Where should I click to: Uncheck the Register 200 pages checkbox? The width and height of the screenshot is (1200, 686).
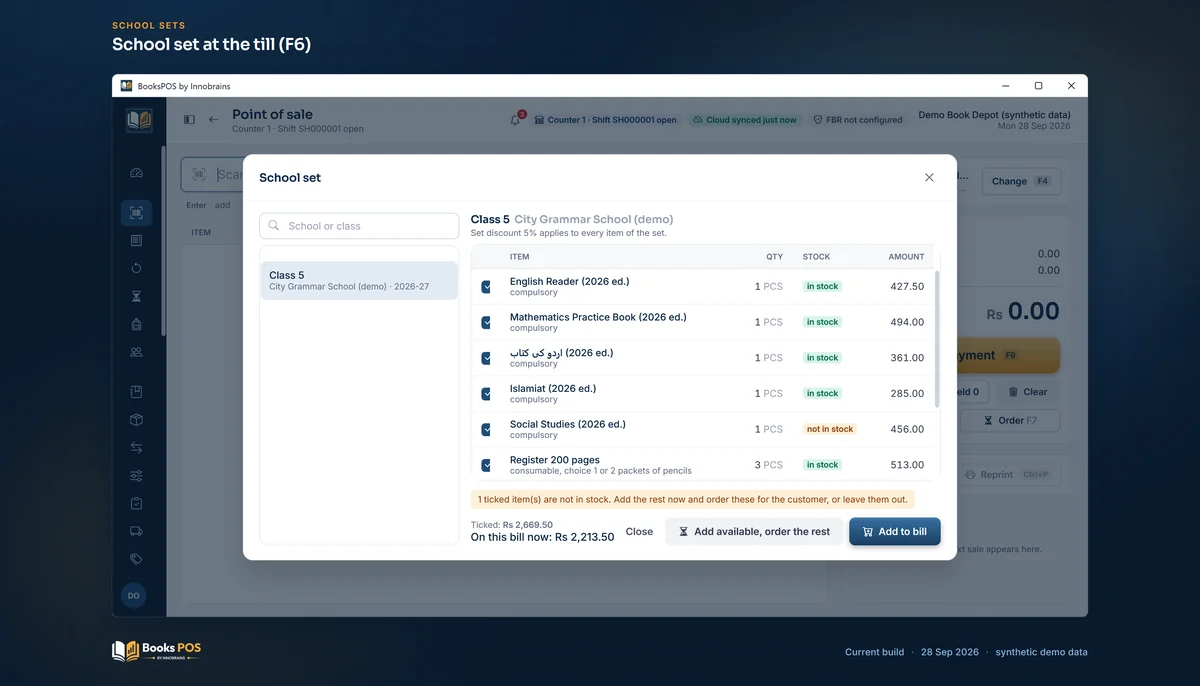486,465
